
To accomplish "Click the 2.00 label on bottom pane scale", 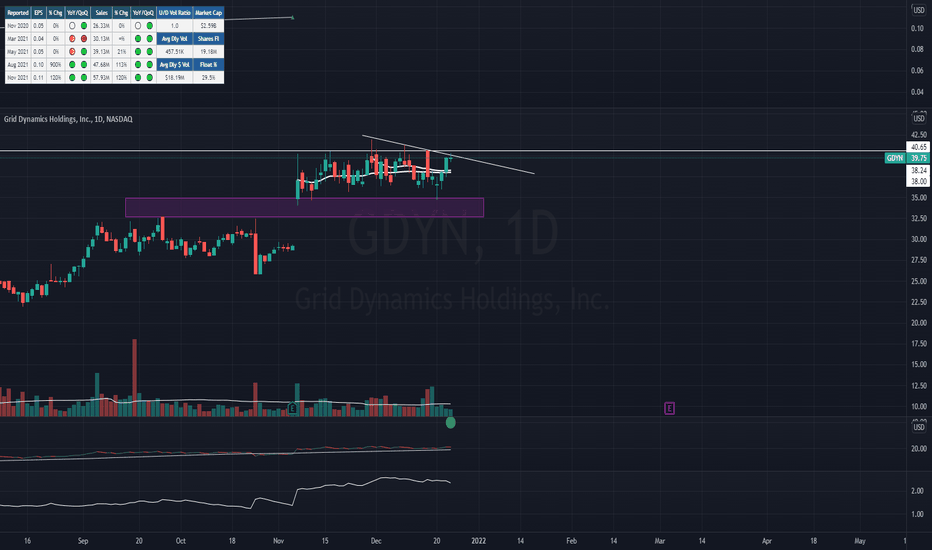I will 918,491.
